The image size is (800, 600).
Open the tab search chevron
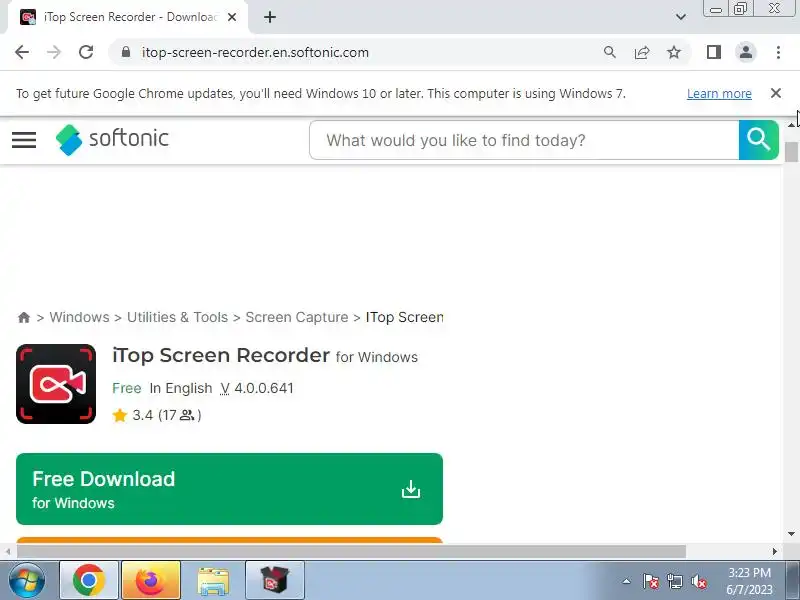[x=681, y=17]
